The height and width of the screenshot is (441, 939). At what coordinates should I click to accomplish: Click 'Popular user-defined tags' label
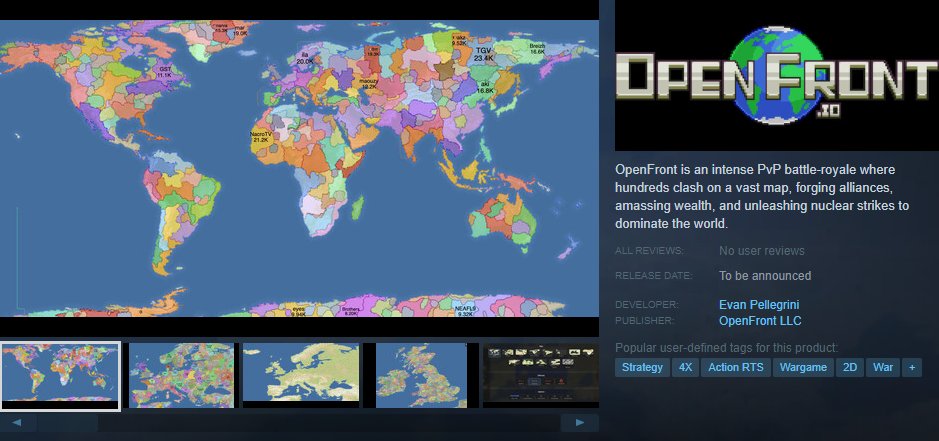pyautogui.click(x=726, y=348)
